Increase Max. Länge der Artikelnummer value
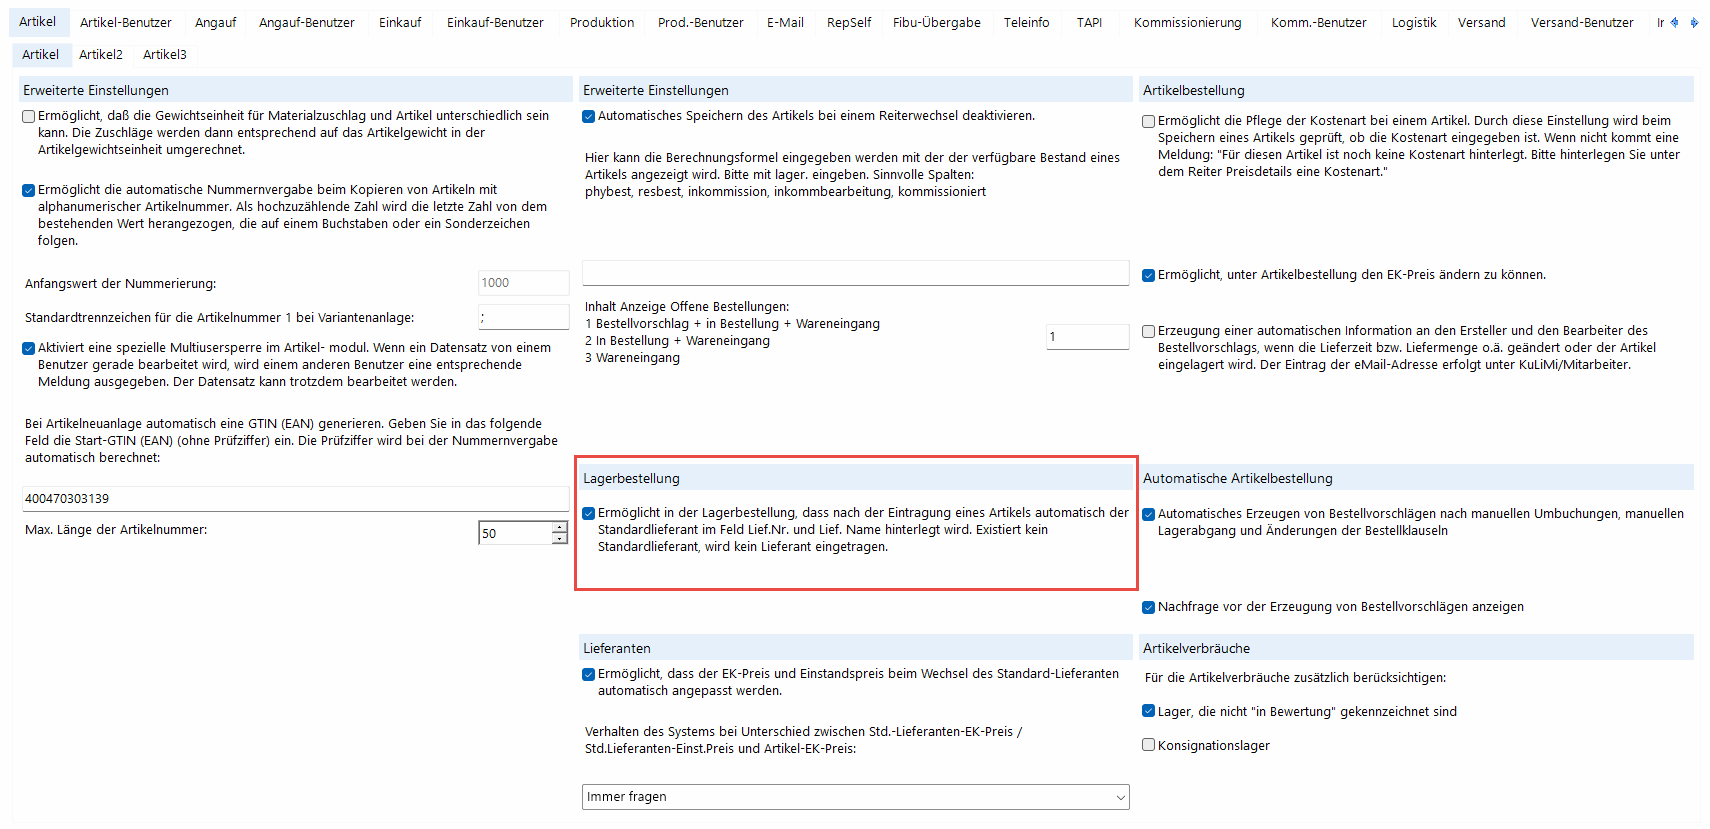 click(560, 527)
